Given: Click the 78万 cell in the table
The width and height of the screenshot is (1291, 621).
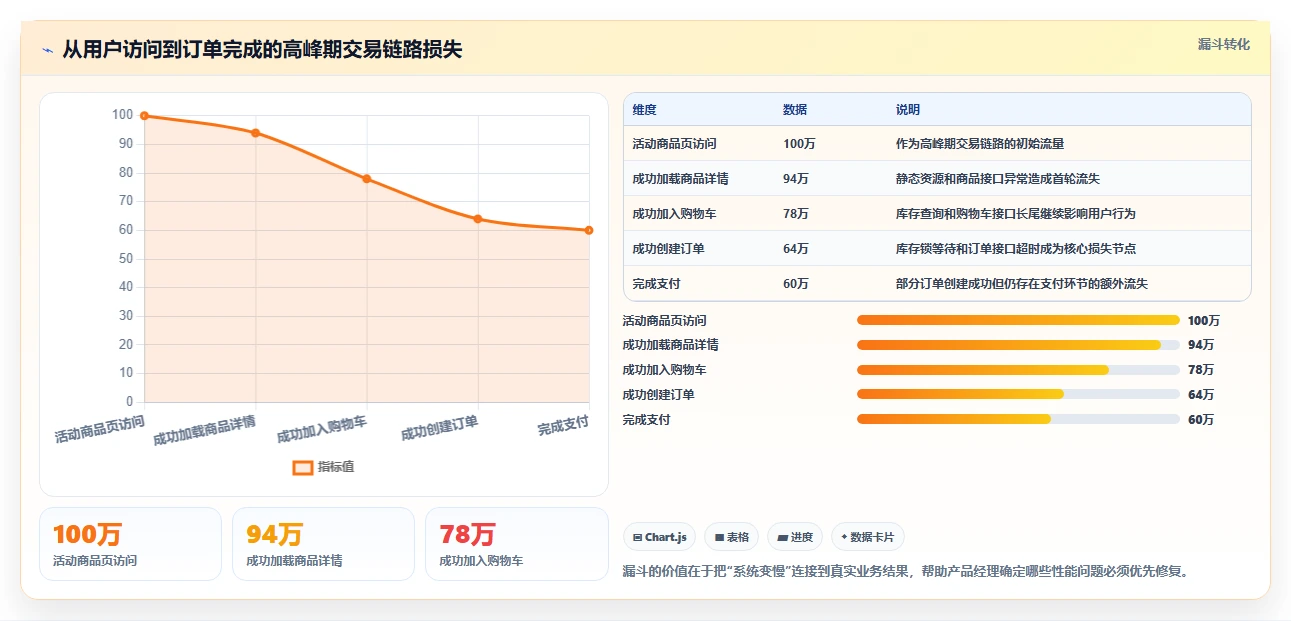Looking at the screenshot, I should click(796, 214).
